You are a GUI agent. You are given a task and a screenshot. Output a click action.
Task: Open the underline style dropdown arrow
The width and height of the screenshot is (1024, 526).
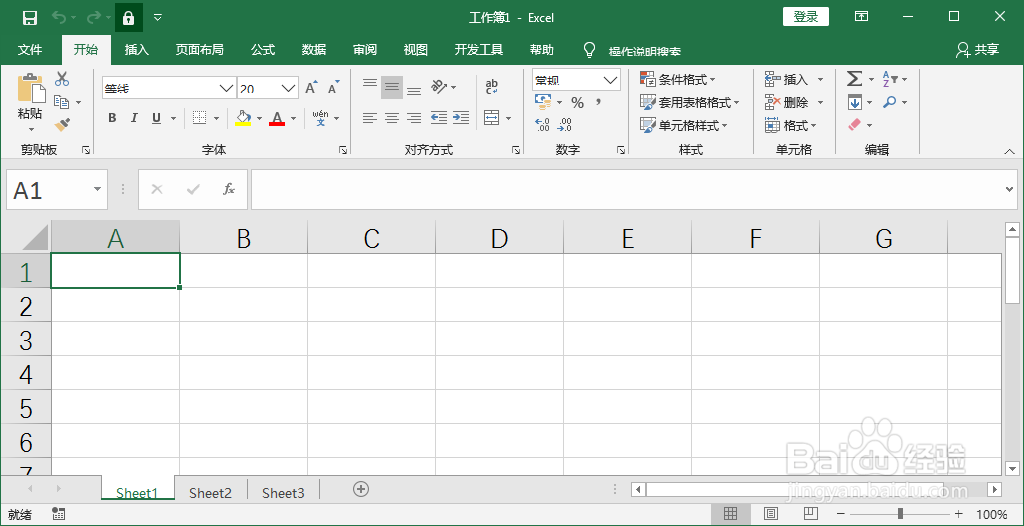point(174,118)
